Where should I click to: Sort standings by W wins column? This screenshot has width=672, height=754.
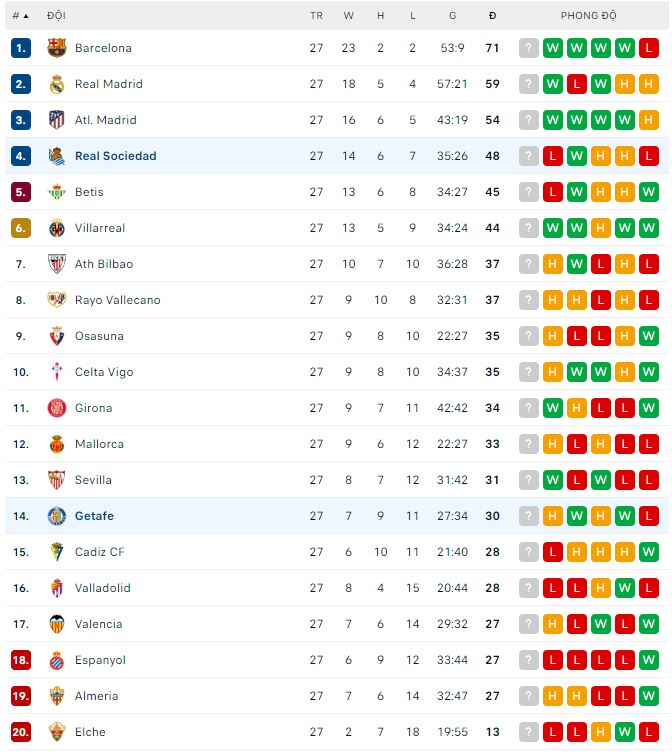pyautogui.click(x=348, y=16)
